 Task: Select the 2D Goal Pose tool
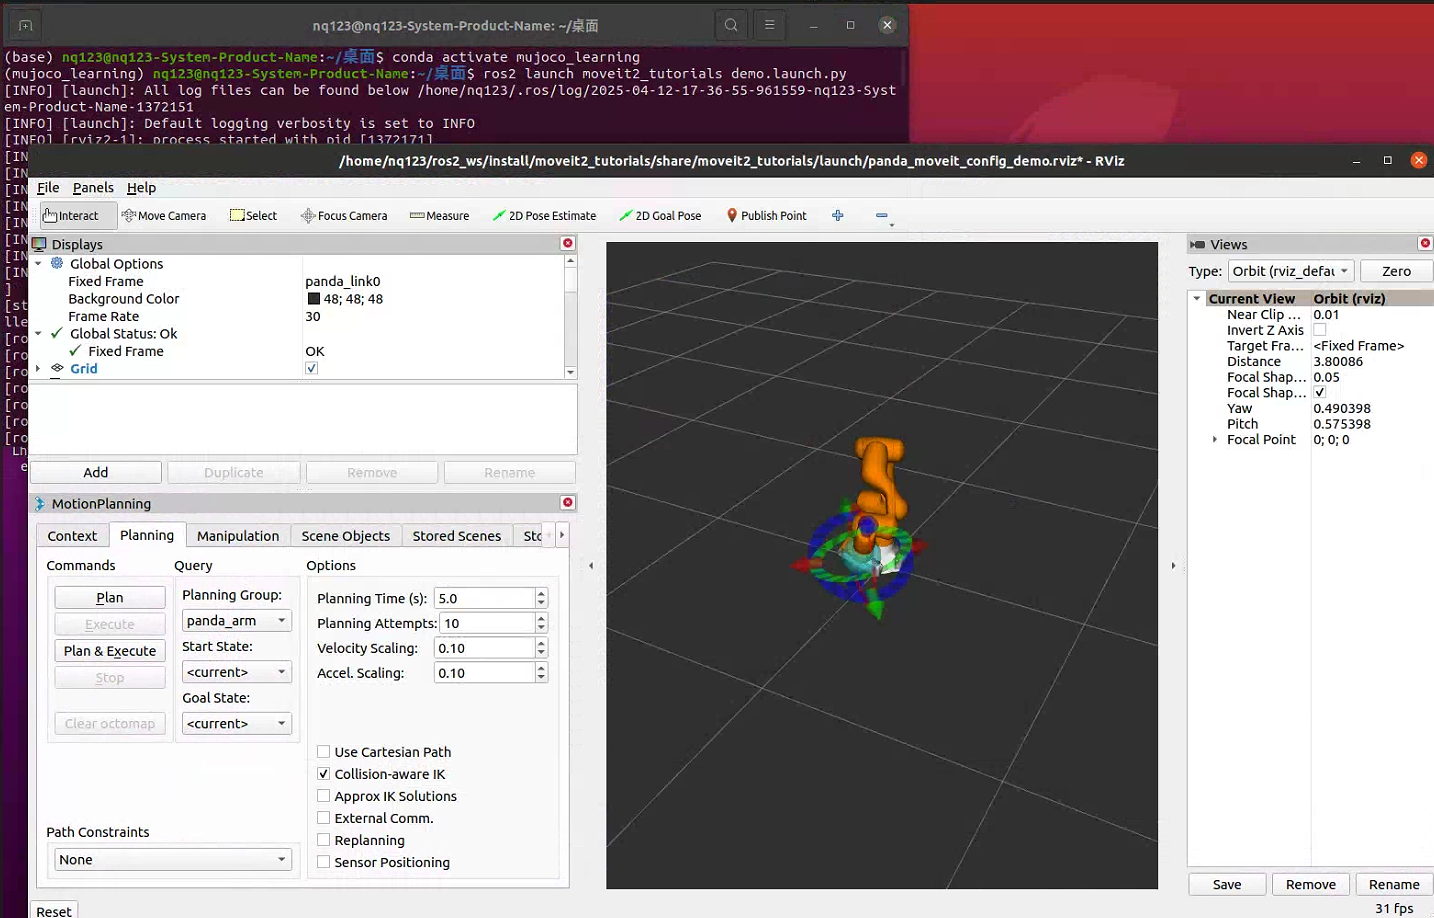[x=660, y=215]
